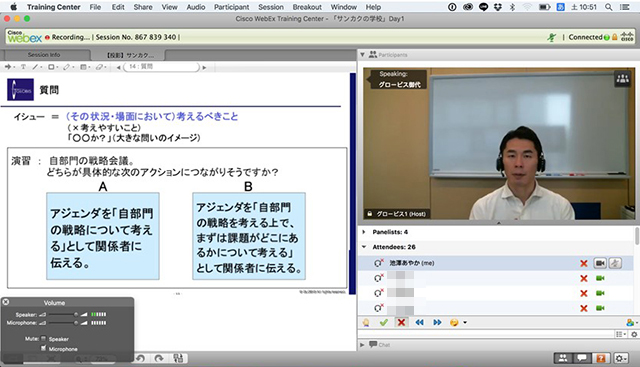Toggle the Chat panel button at bottom right

[582, 358]
